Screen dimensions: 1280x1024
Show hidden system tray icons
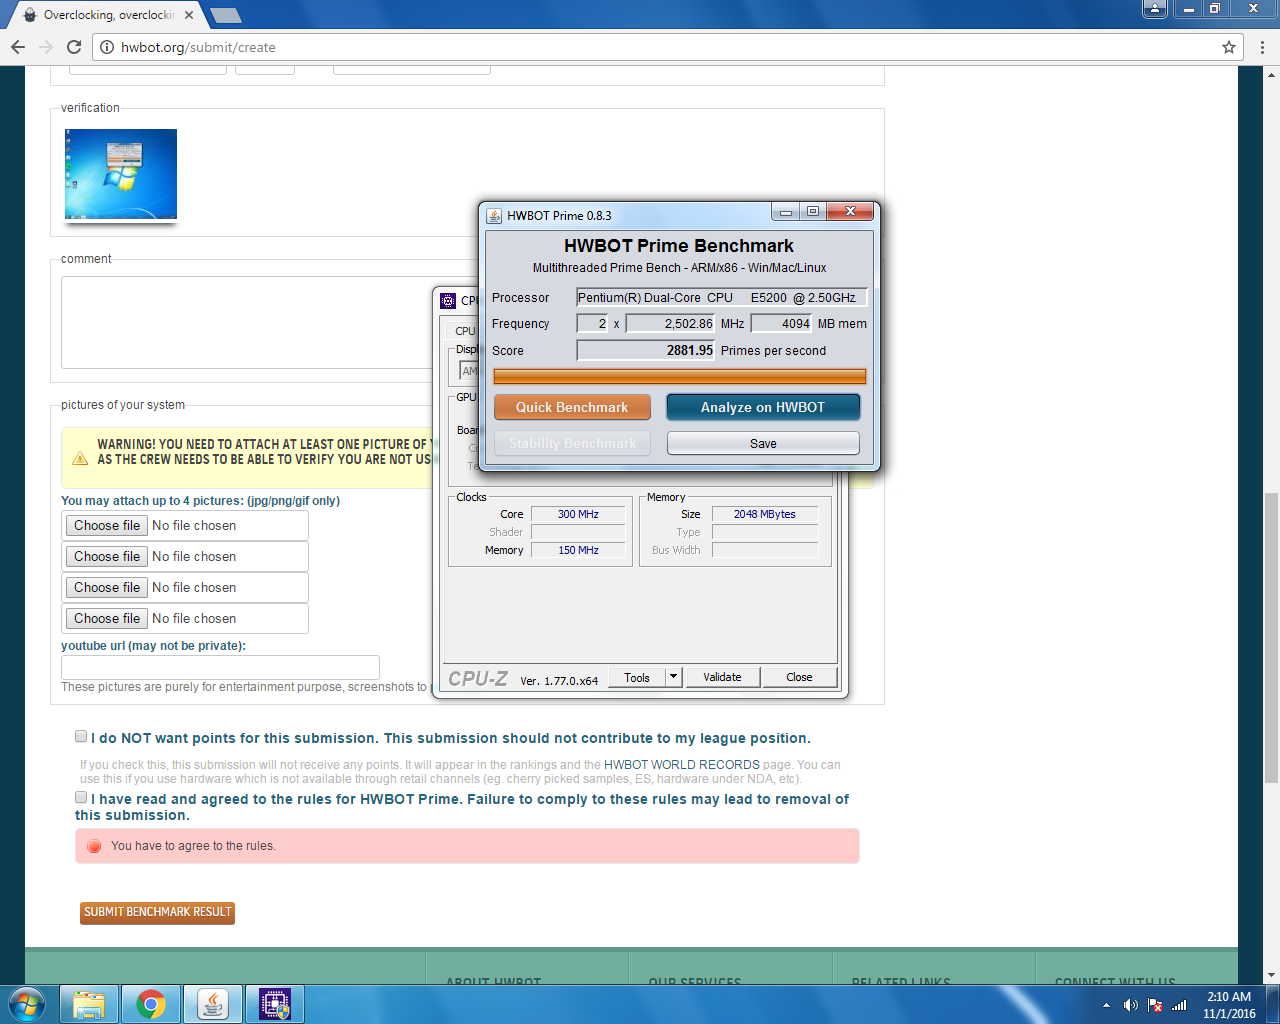(1106, 1005)
